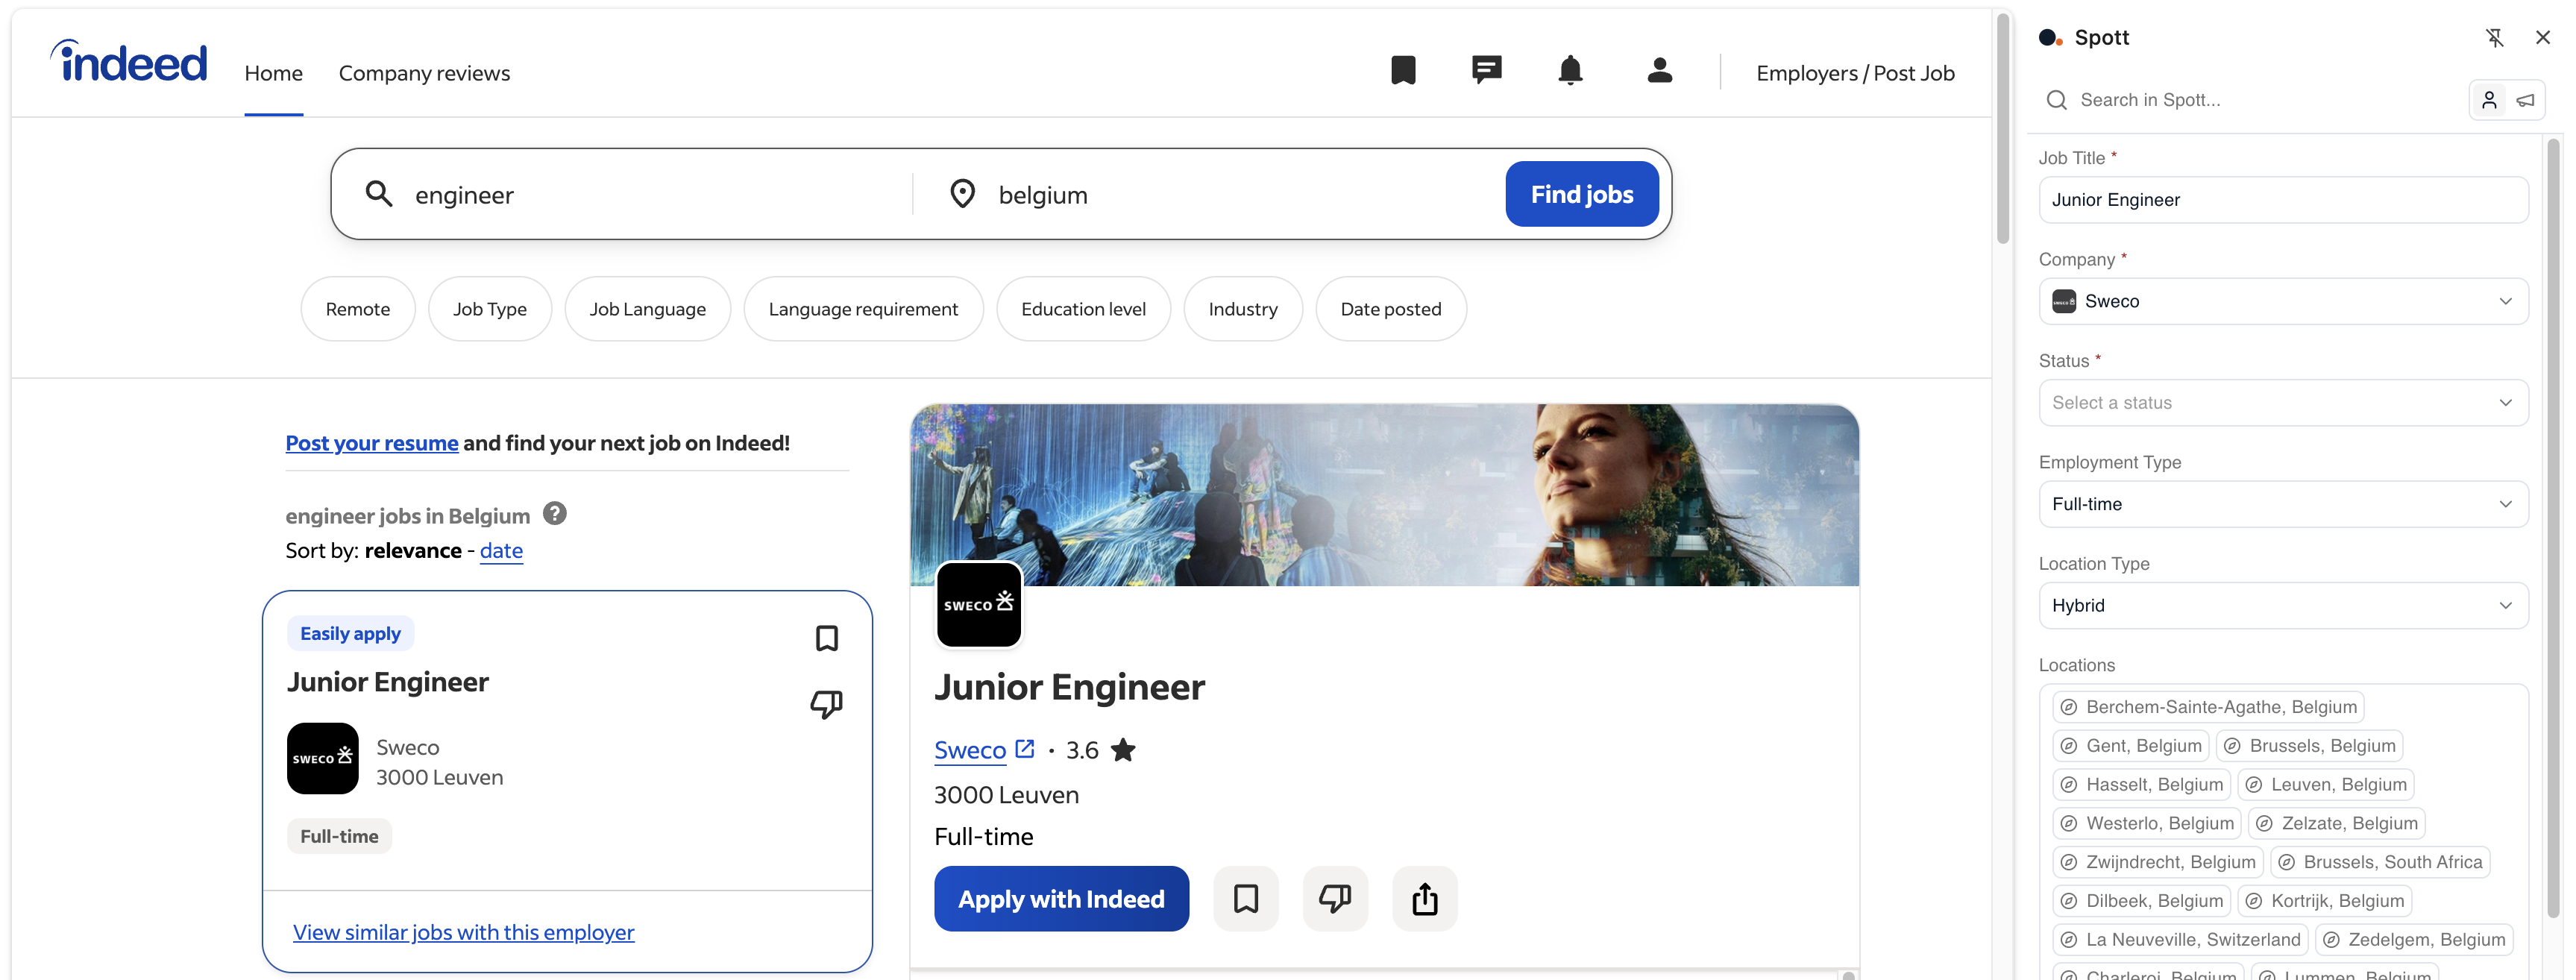2576x980 pixels.
Task: Click Brussels, South Africa location chip
Action: click(x=2380, y=862)
